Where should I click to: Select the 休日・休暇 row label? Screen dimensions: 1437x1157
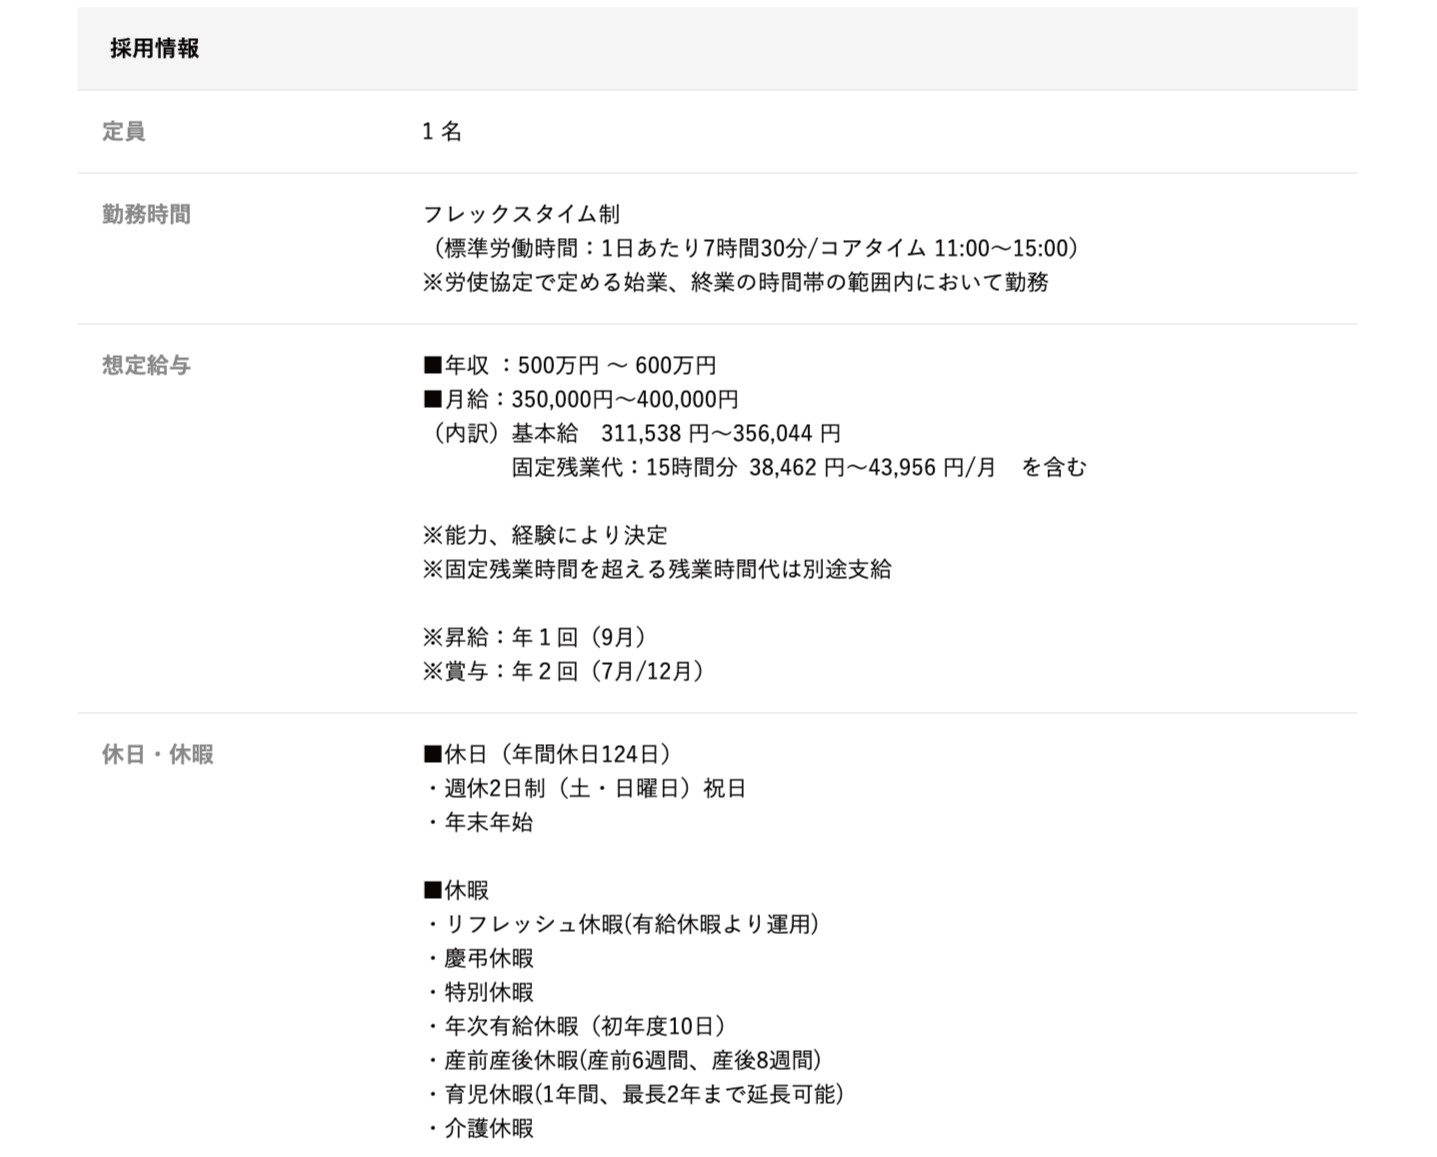157,754
